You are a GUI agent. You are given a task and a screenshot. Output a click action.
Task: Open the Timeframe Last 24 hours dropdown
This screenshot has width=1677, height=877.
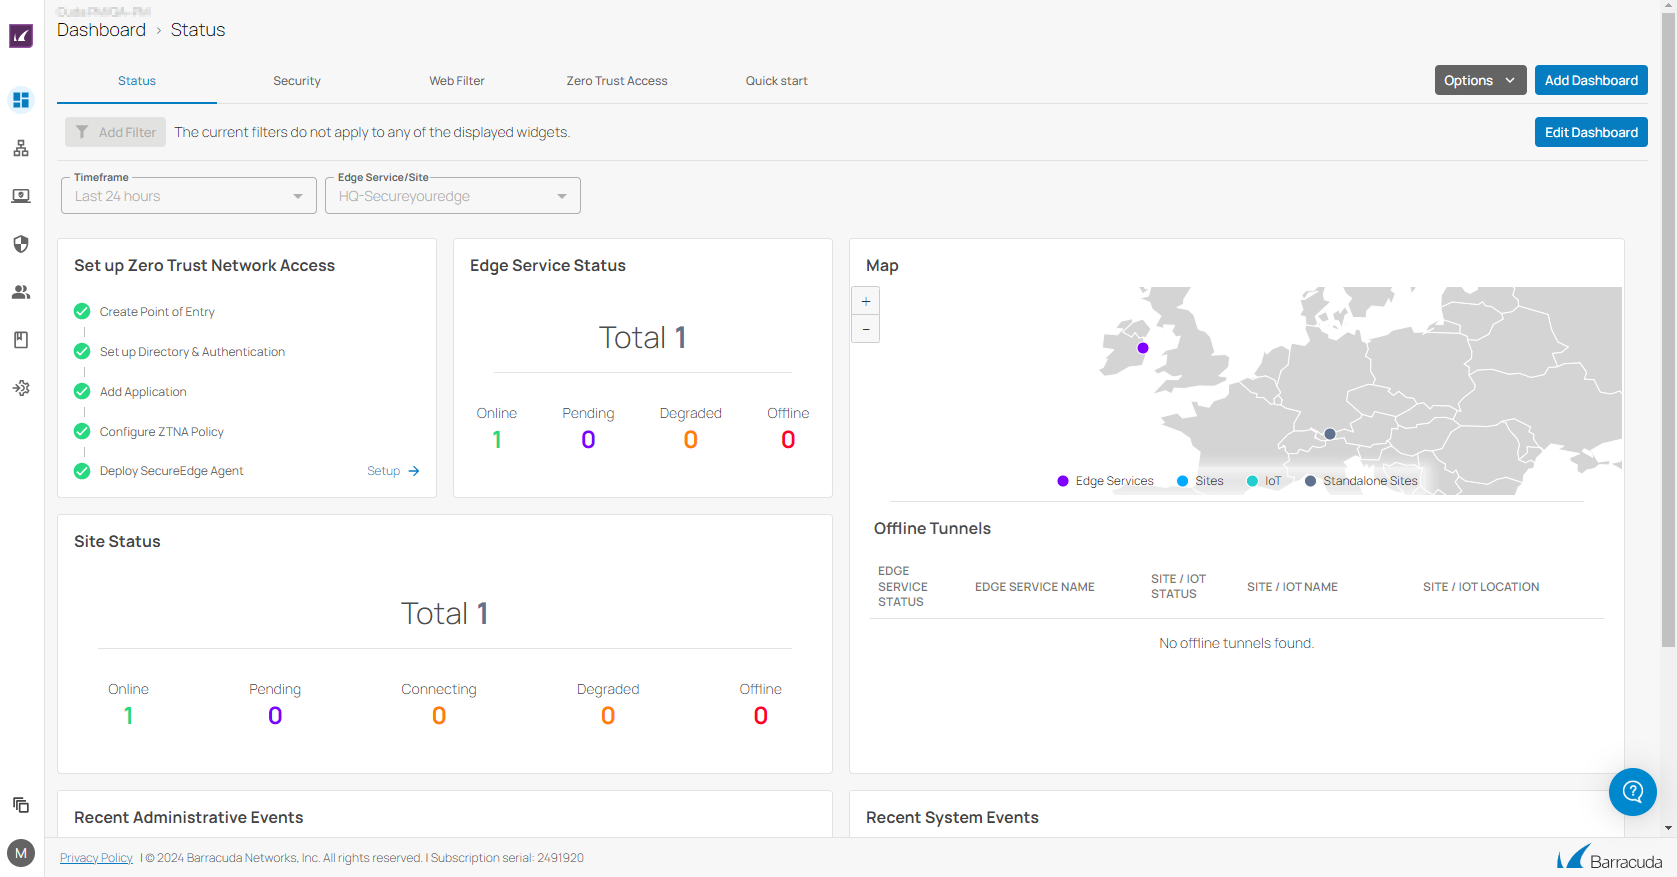click(189, 196)
